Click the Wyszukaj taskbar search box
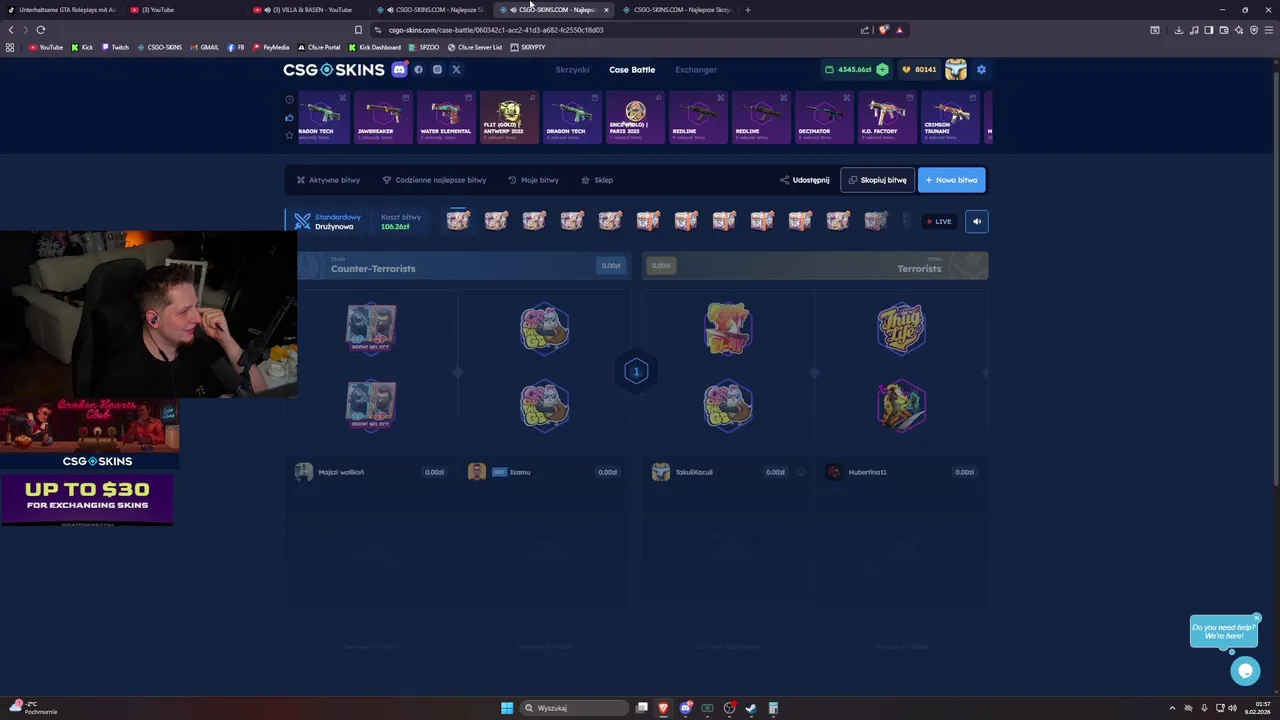Screen dimensions: 1280x720 [x=575, y=708]
